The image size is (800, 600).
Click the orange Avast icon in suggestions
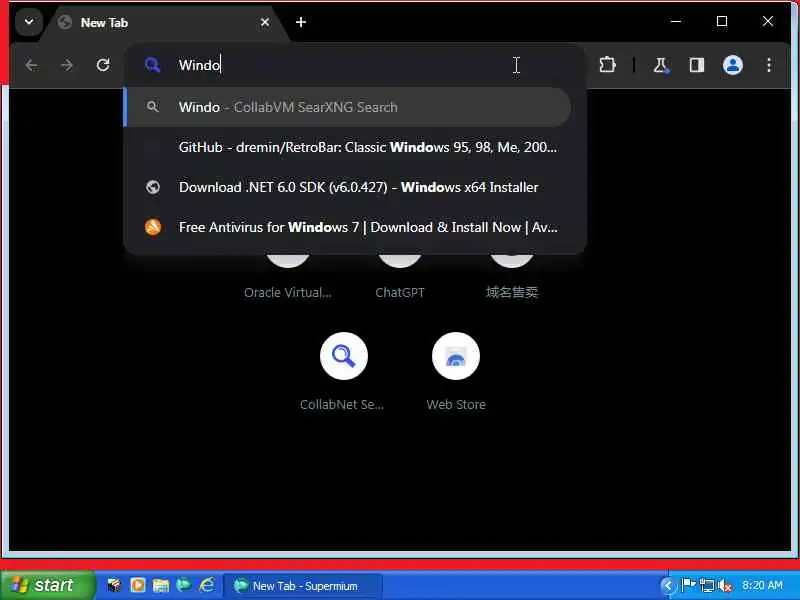click(x=153, y=227)
